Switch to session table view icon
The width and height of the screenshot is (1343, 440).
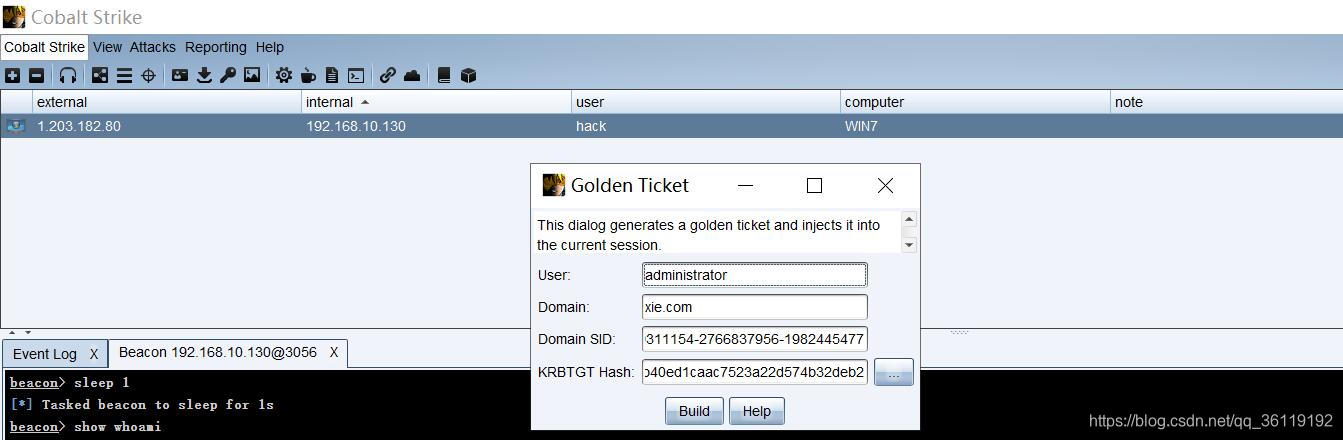(x=124, y=75)
